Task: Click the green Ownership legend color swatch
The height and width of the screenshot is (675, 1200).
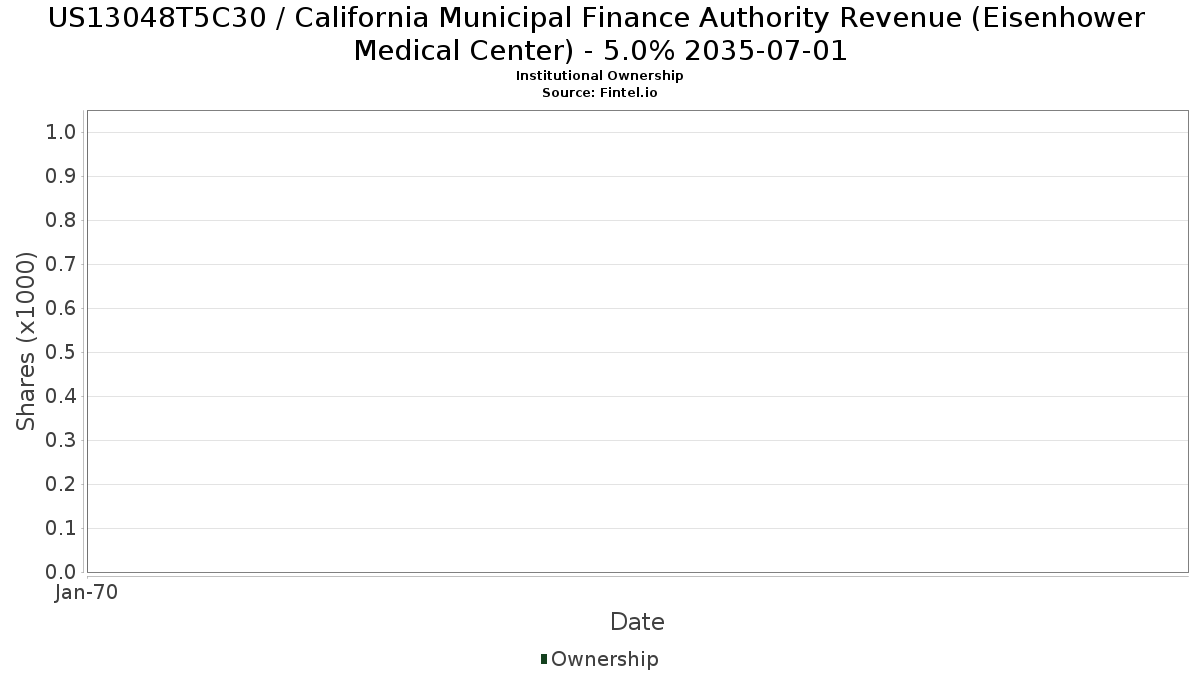Action: (544, 659)
